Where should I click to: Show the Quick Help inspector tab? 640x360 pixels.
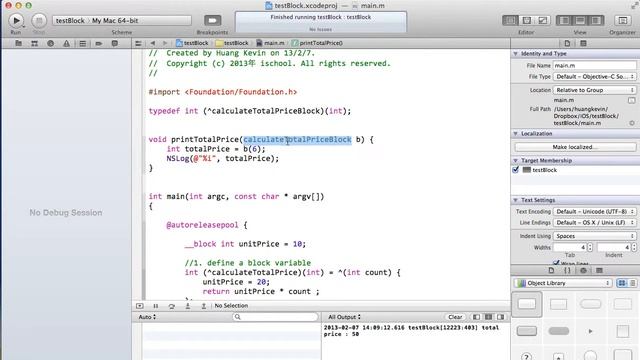tap(583, 43)
